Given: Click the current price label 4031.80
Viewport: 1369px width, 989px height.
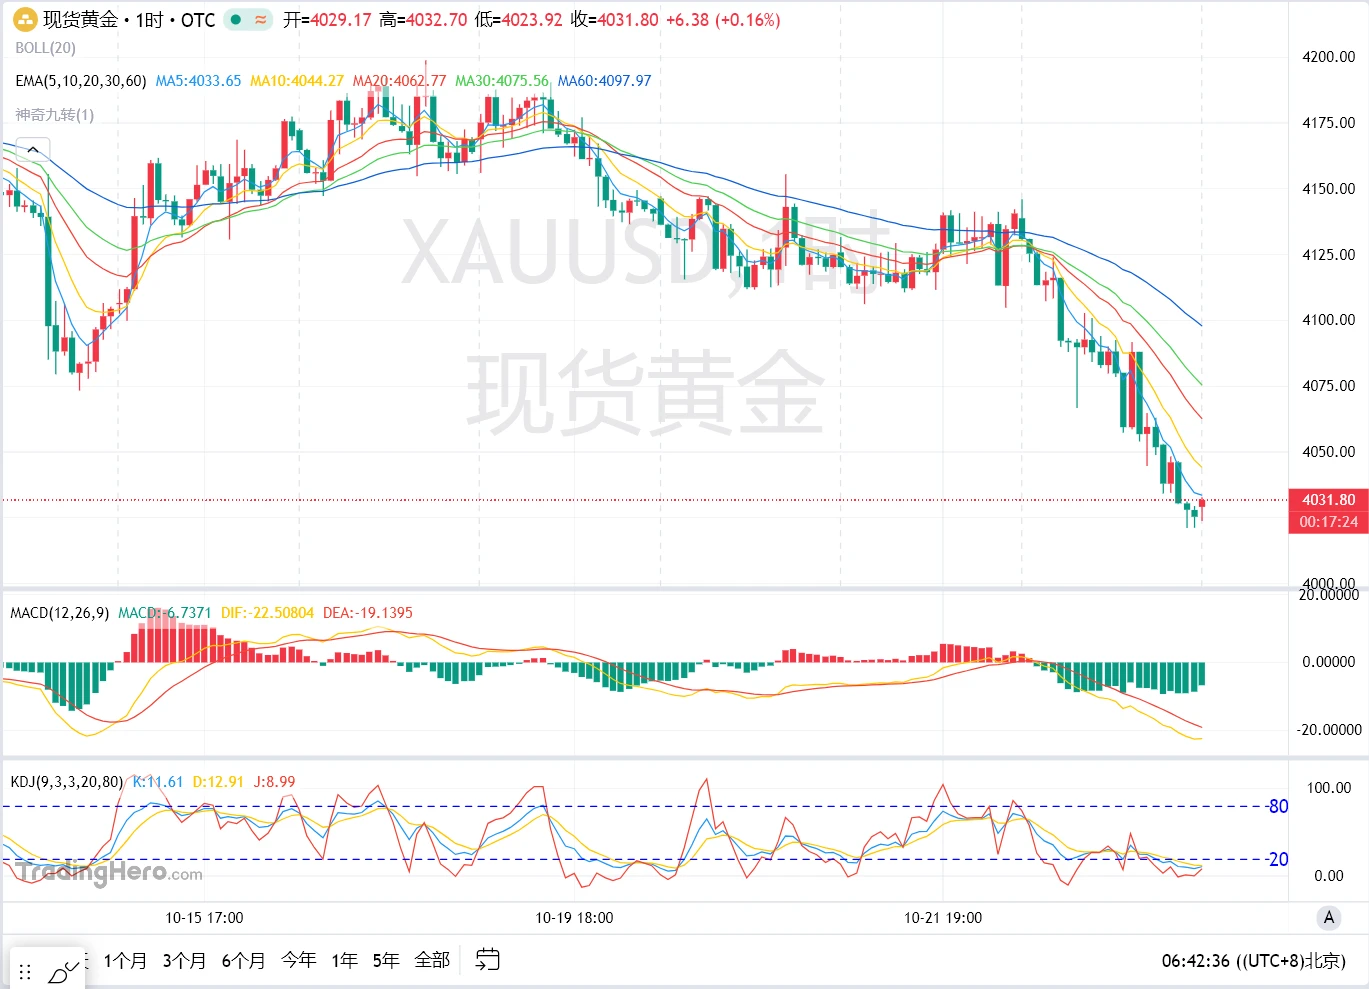Looking at the screenshot, I should coord(1328,500).
